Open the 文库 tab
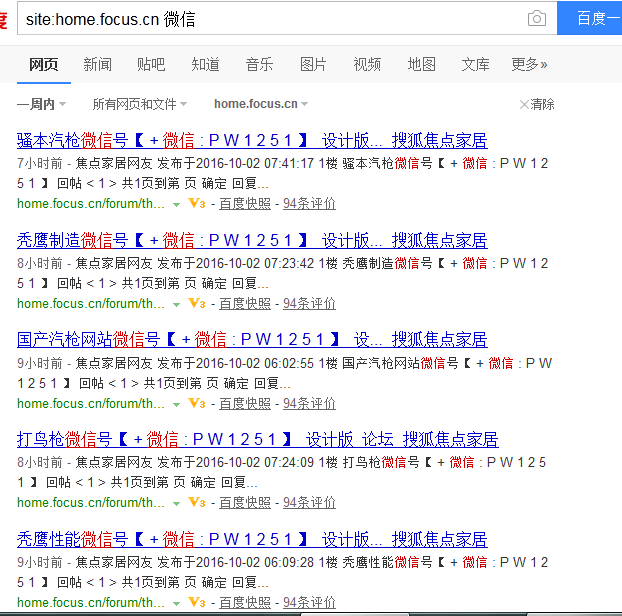Screen dimensions: 622x616 tap(475, 64)
